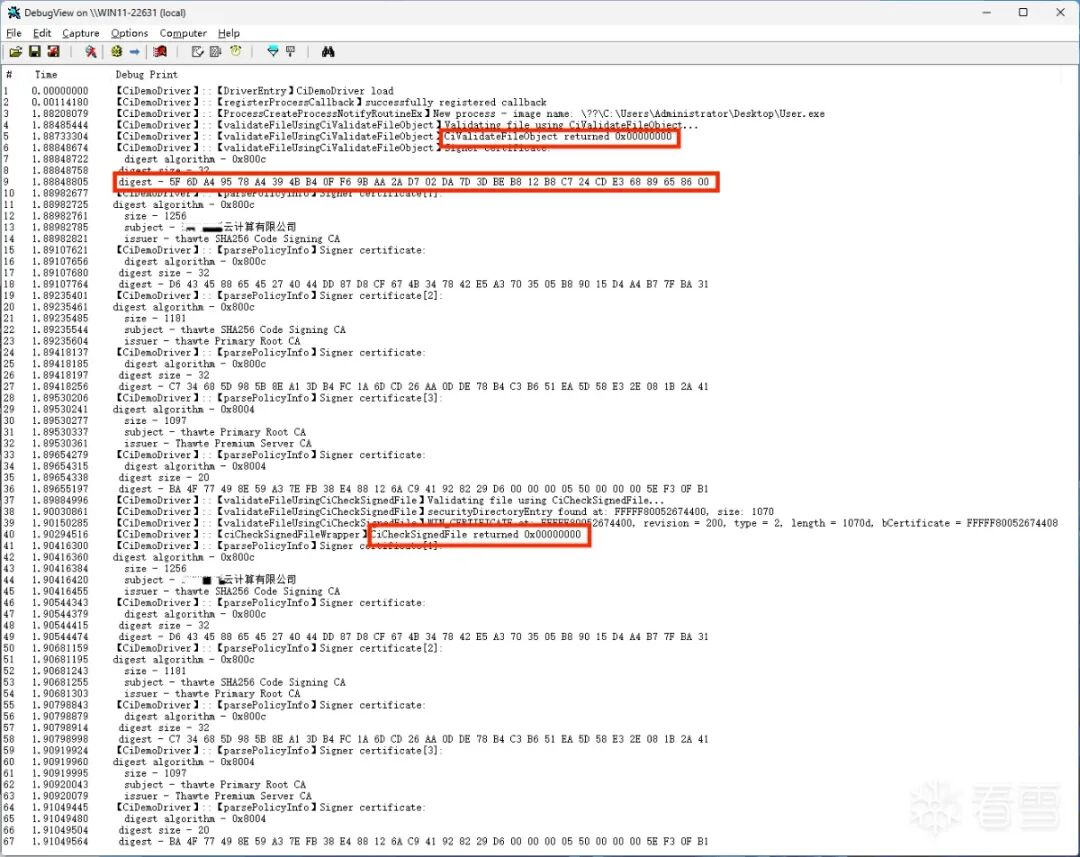Click the Open log file toolbar icon
This screenshot has height=857, width=1080.
click(16, 52)
